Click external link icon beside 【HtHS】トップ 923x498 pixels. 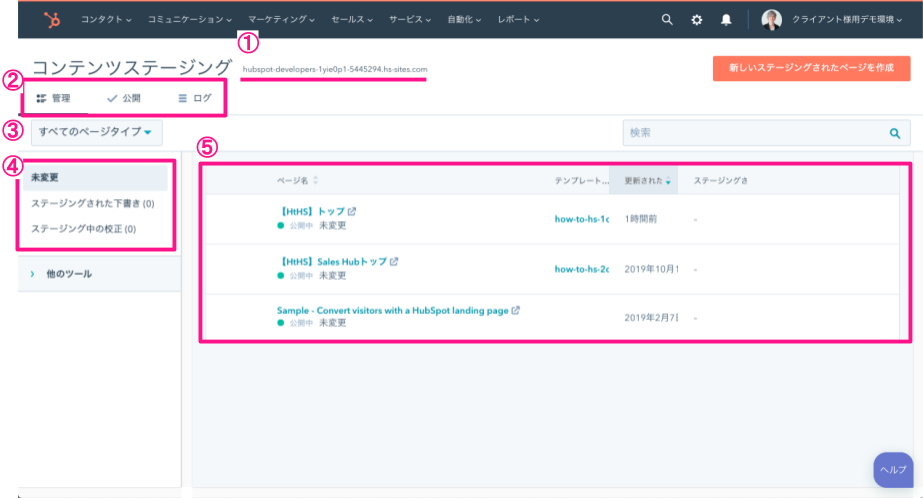(x=351, y=212)
